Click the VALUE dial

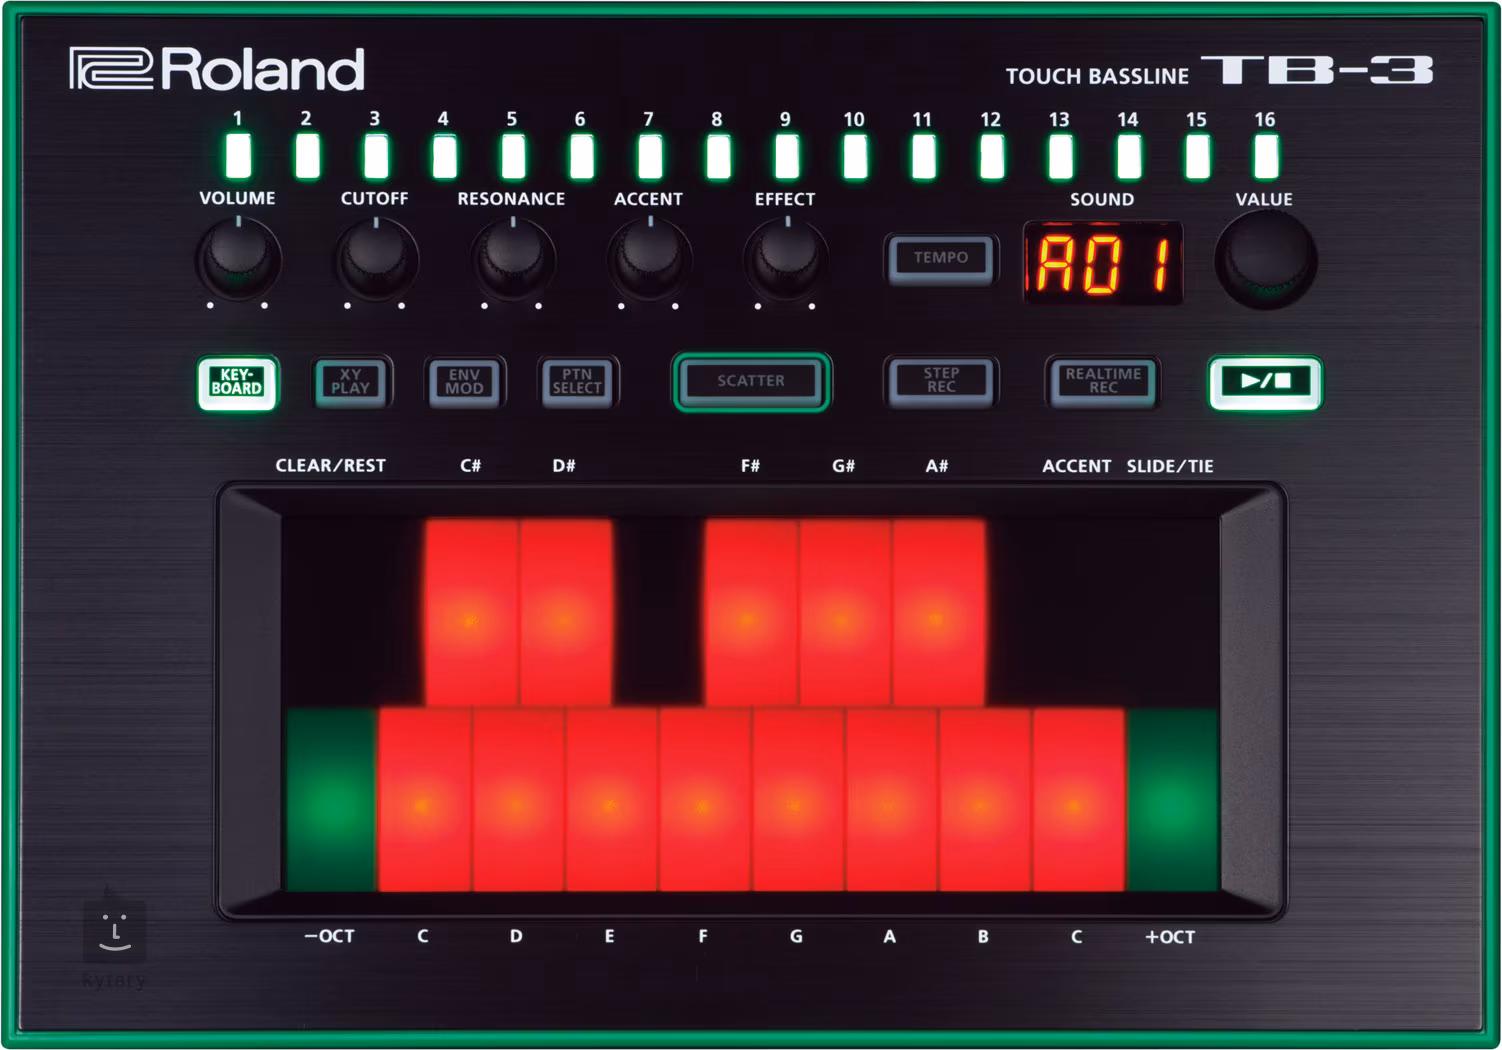click(x=1264, y=259)
